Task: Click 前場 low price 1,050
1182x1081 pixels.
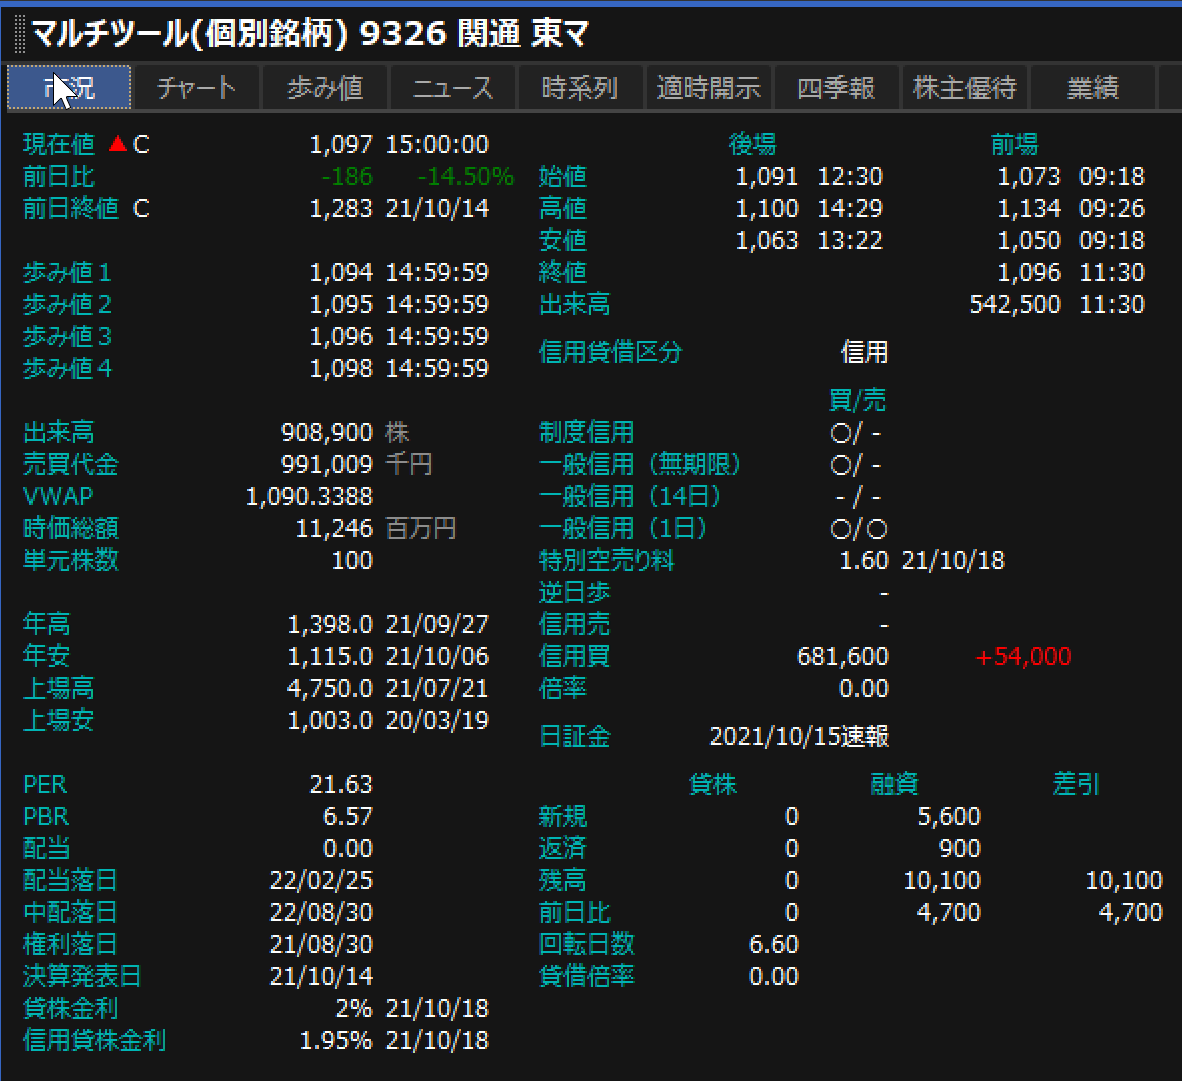Action: coord(1029,240)
